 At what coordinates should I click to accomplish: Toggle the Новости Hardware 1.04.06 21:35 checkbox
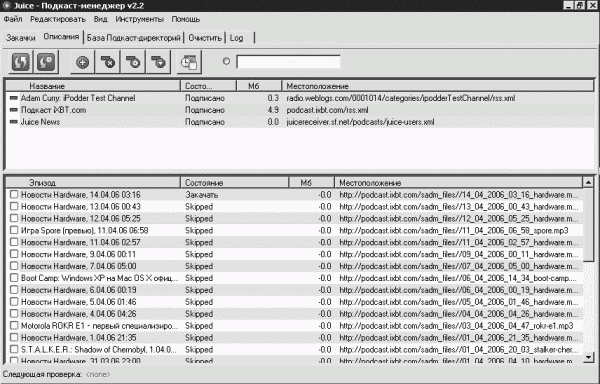pos(14,337)
